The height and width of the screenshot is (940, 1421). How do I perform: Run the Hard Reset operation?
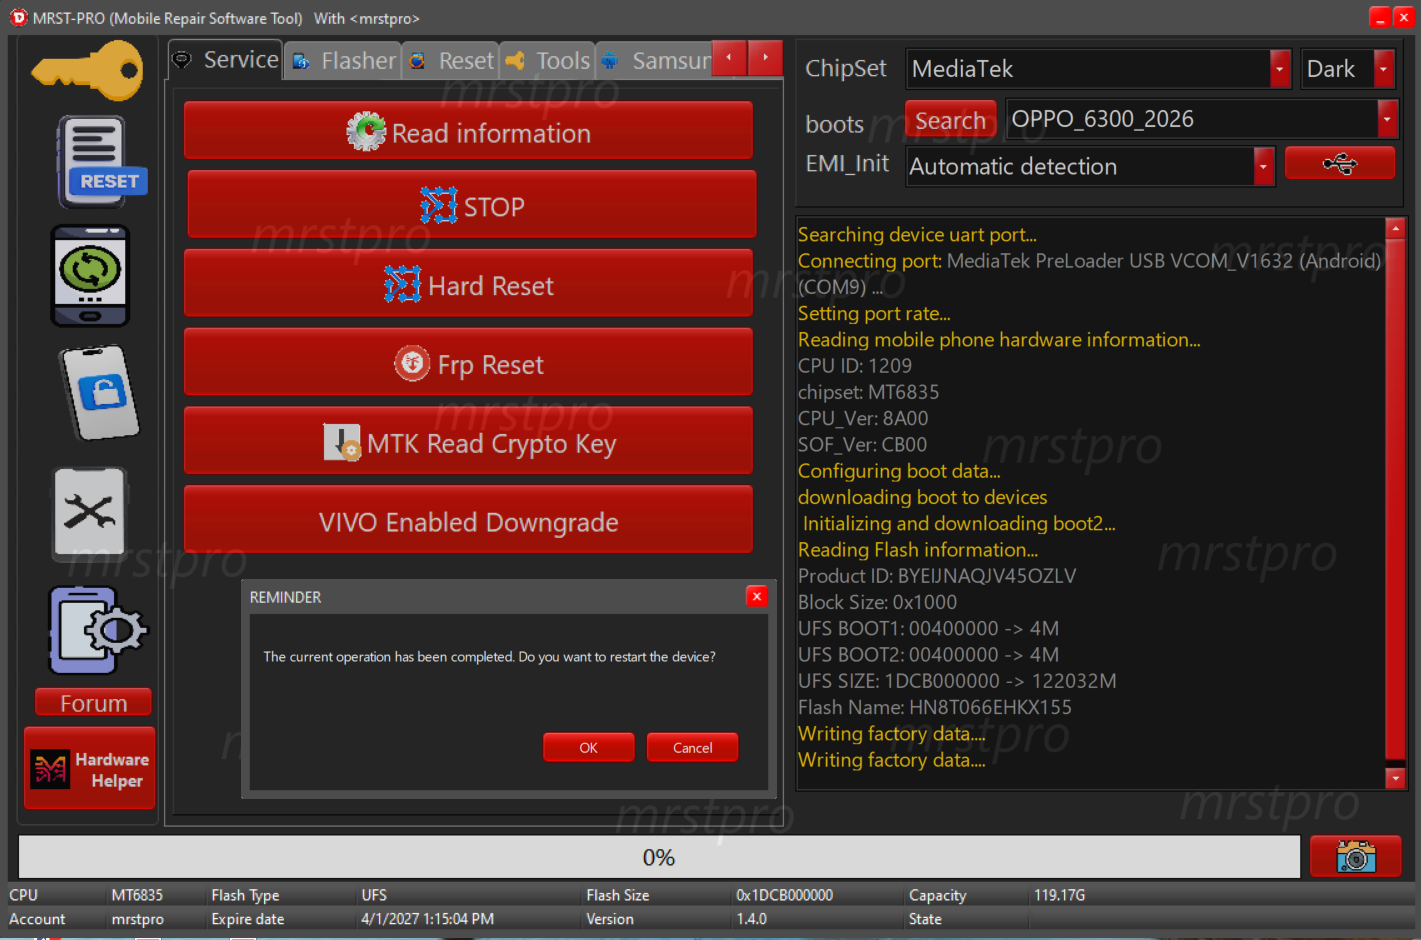(x=468, y=283)
